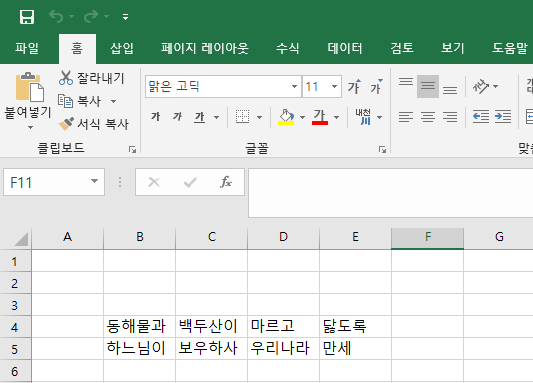
Task: Click decrease indent icon
Action: [x=481, y=117]
